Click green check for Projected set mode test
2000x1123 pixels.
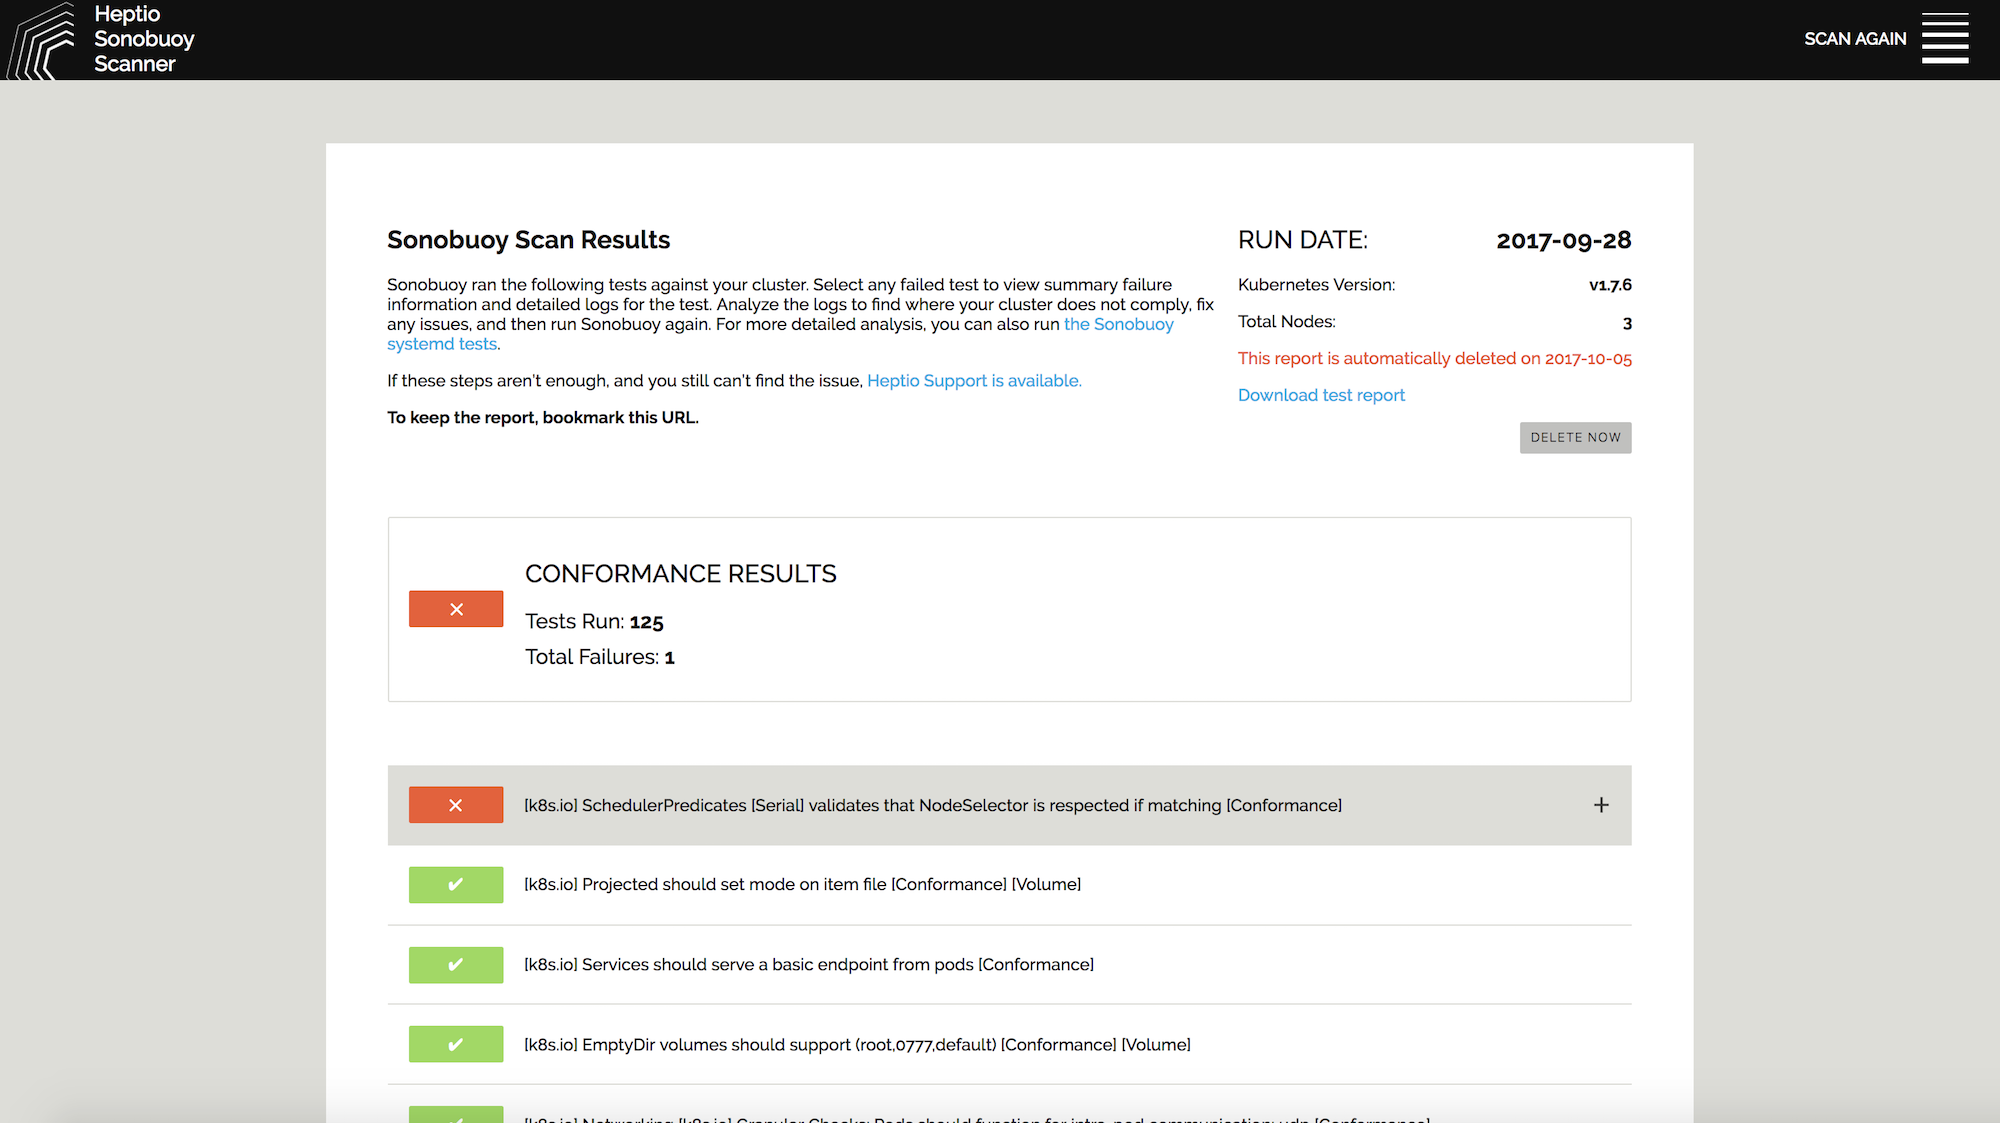pyautogui.click(x=455, y=885)
